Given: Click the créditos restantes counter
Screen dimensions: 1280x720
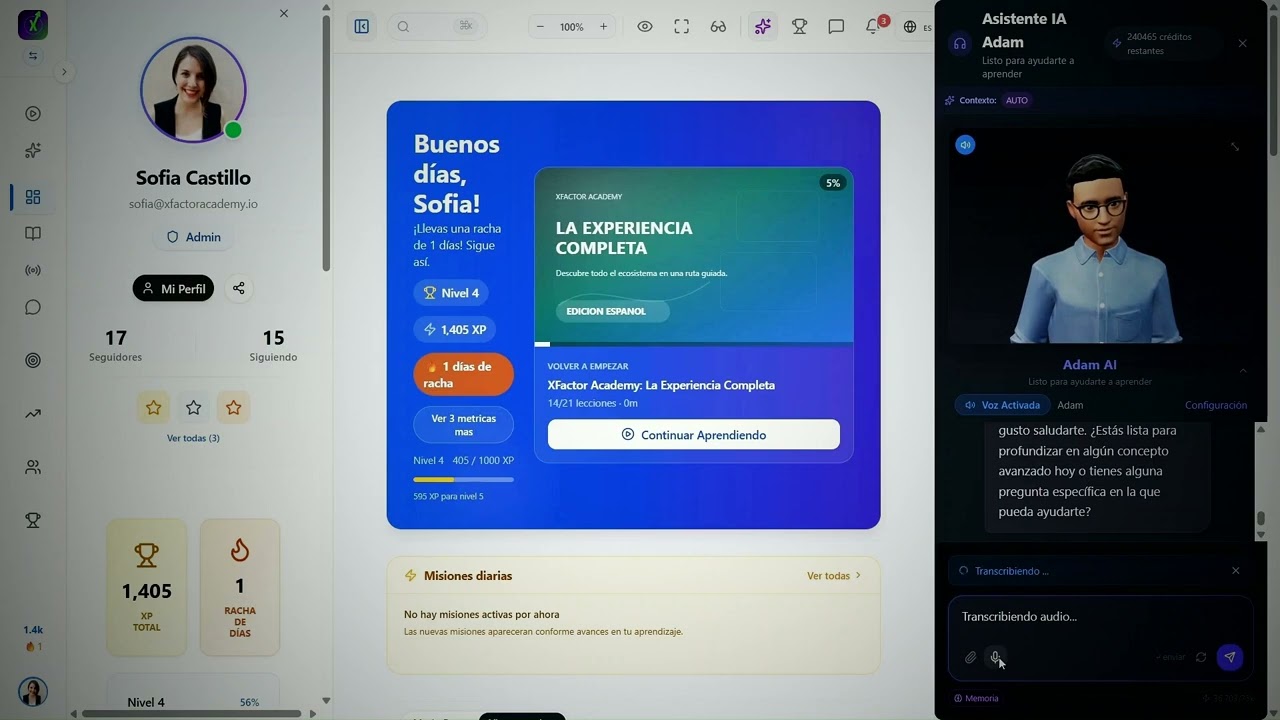Looking at the screenshot, I should point(1165,43).
